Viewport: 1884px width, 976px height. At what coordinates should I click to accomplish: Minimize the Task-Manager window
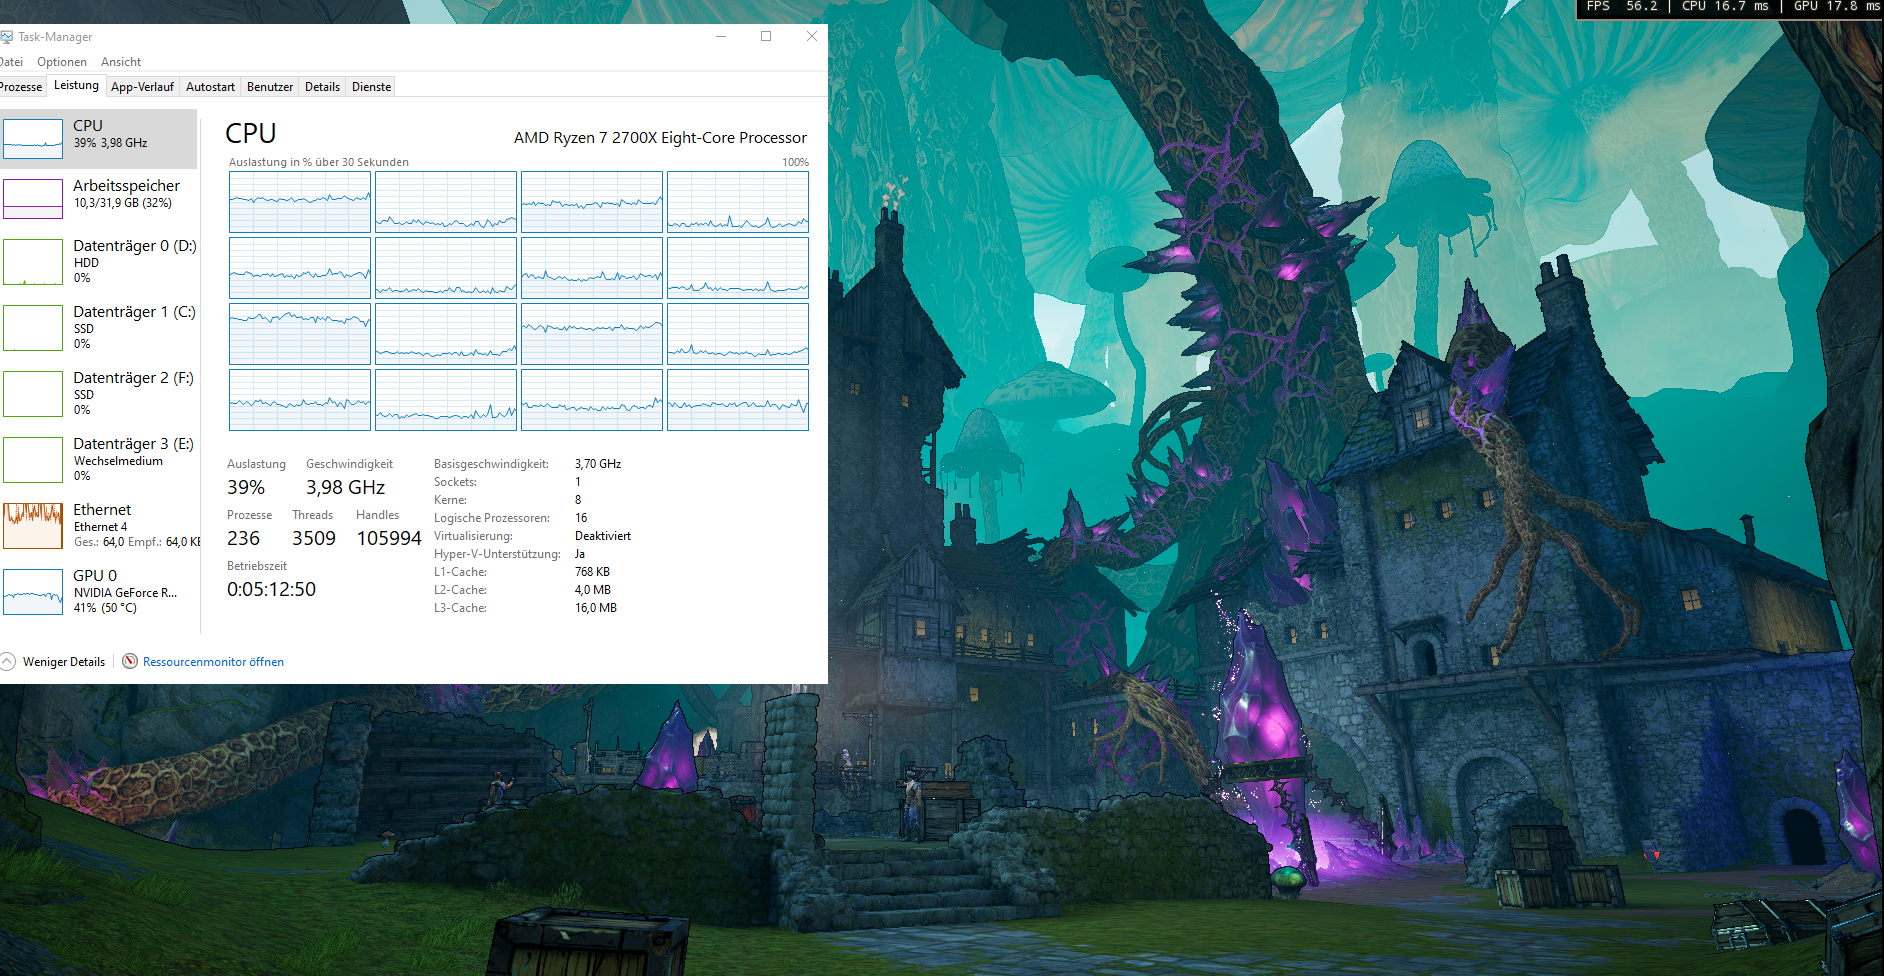[721, 36]
